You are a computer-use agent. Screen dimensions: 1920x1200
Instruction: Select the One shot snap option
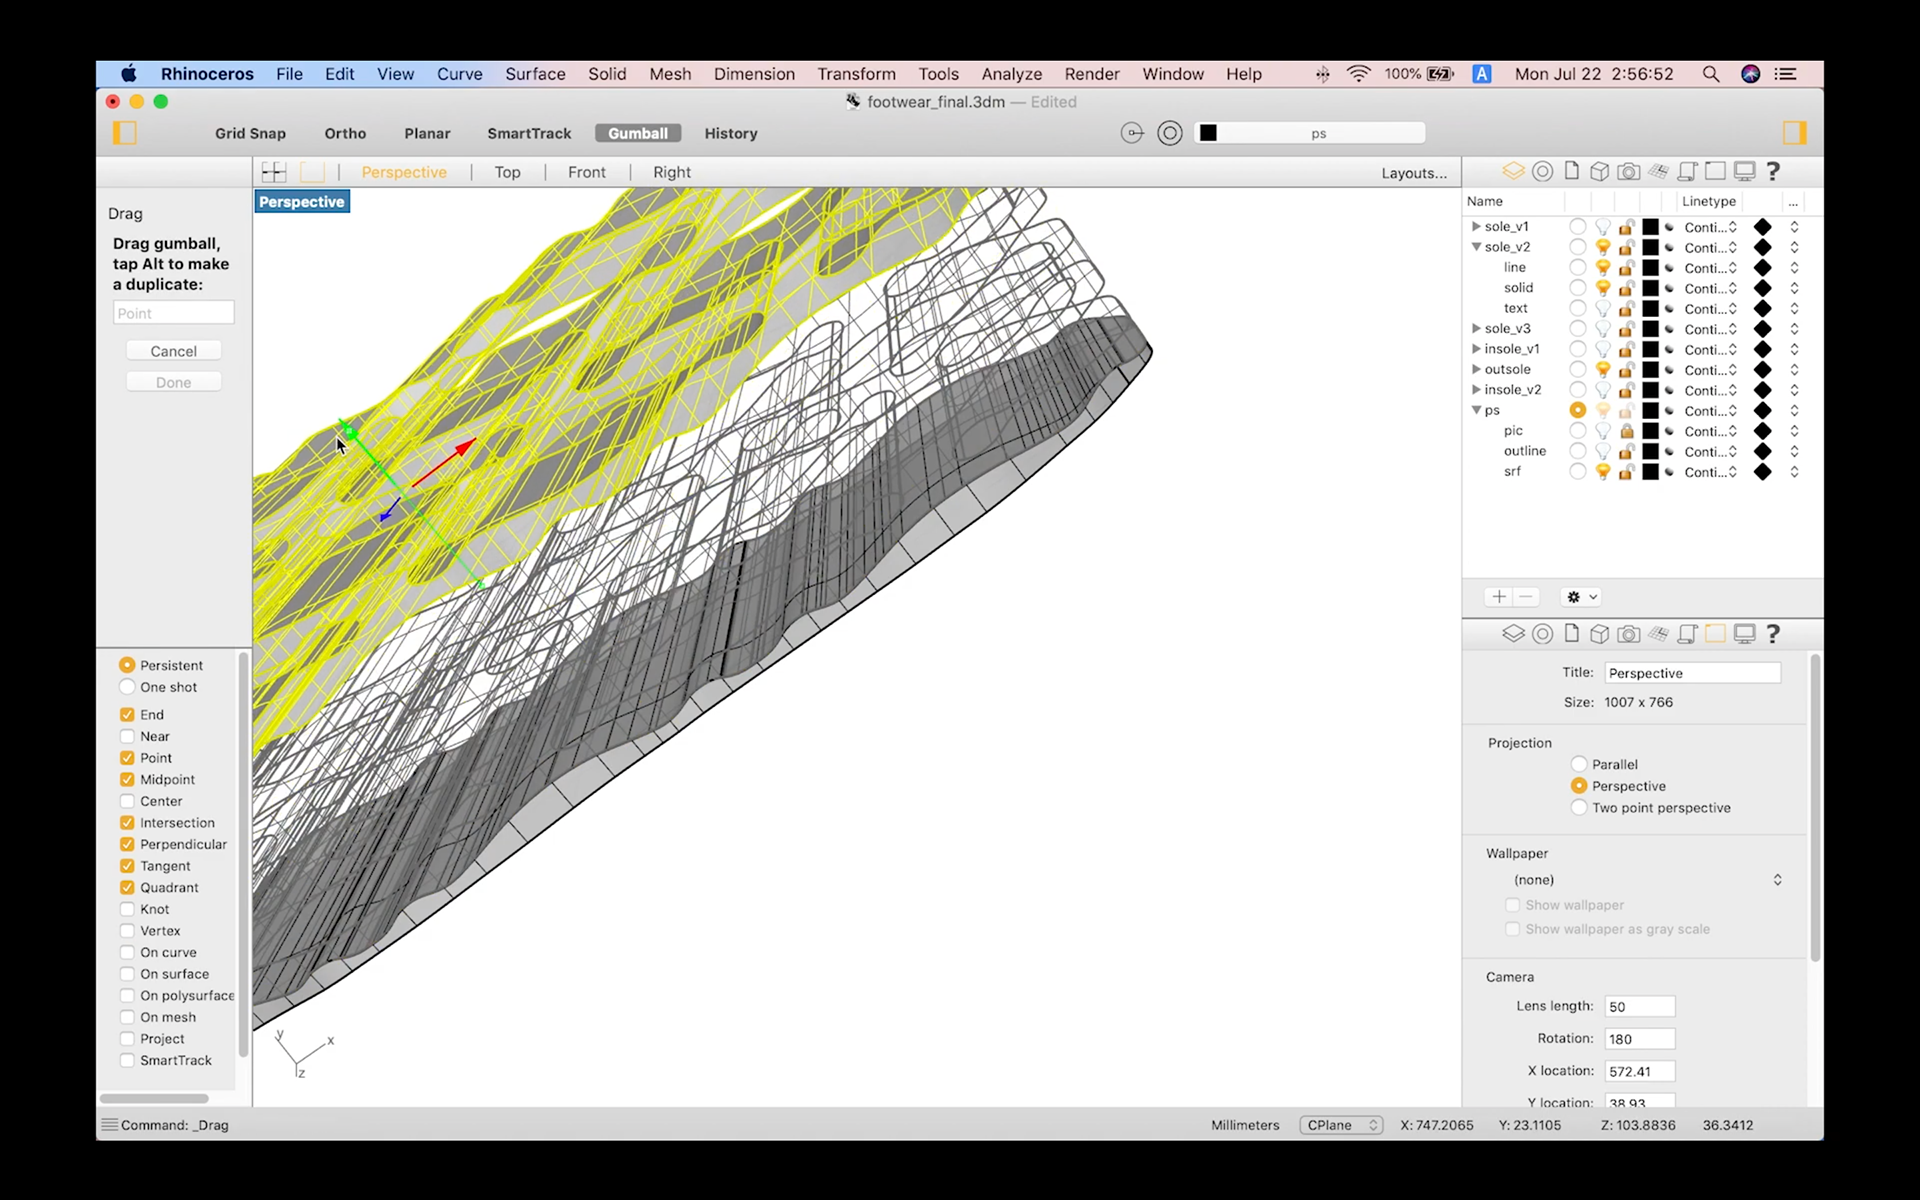click(127, 687)
